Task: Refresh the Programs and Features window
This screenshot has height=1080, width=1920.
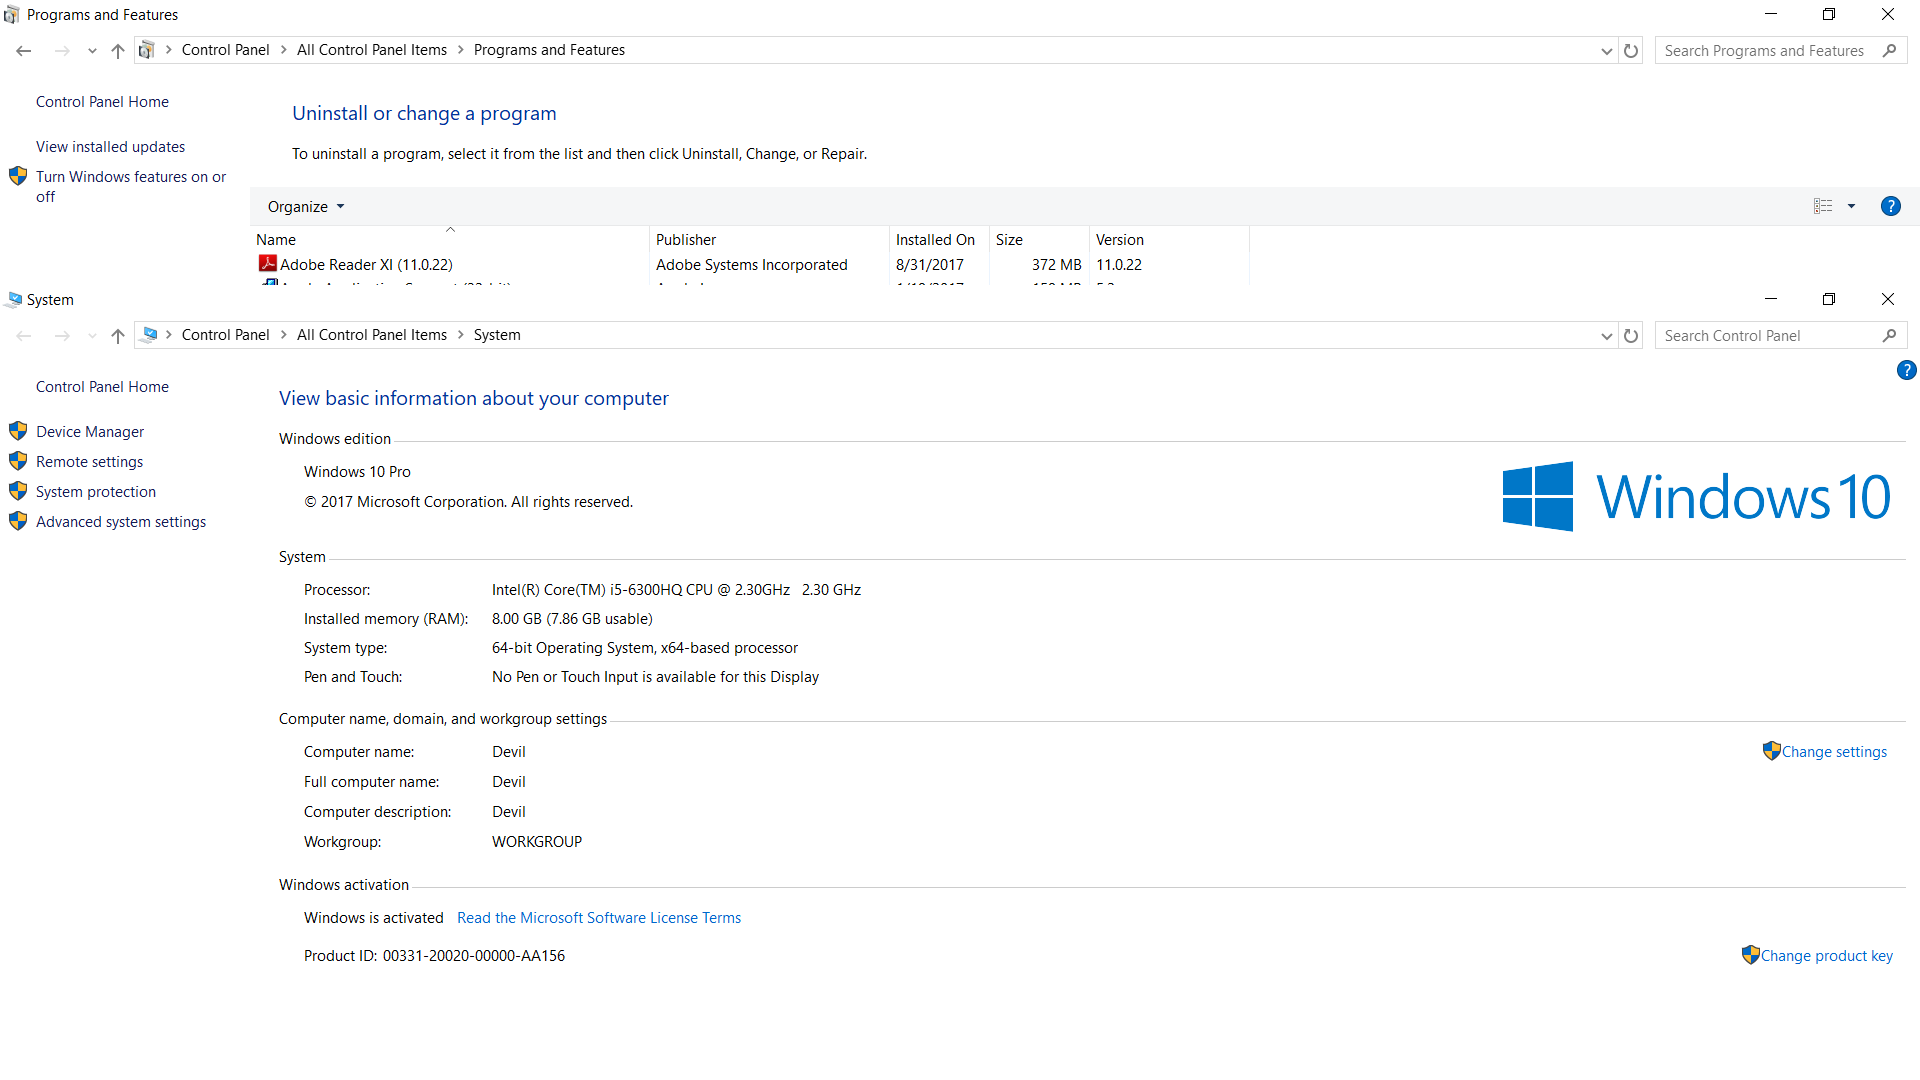Action: (x=1631, y=51)
